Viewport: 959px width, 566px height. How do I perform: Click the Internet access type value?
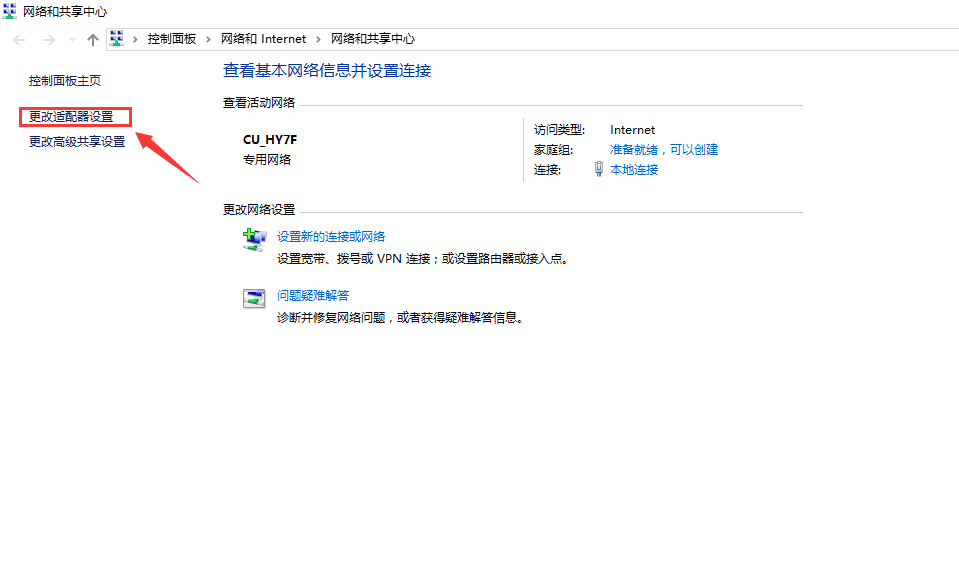click(x=632, y=130)
